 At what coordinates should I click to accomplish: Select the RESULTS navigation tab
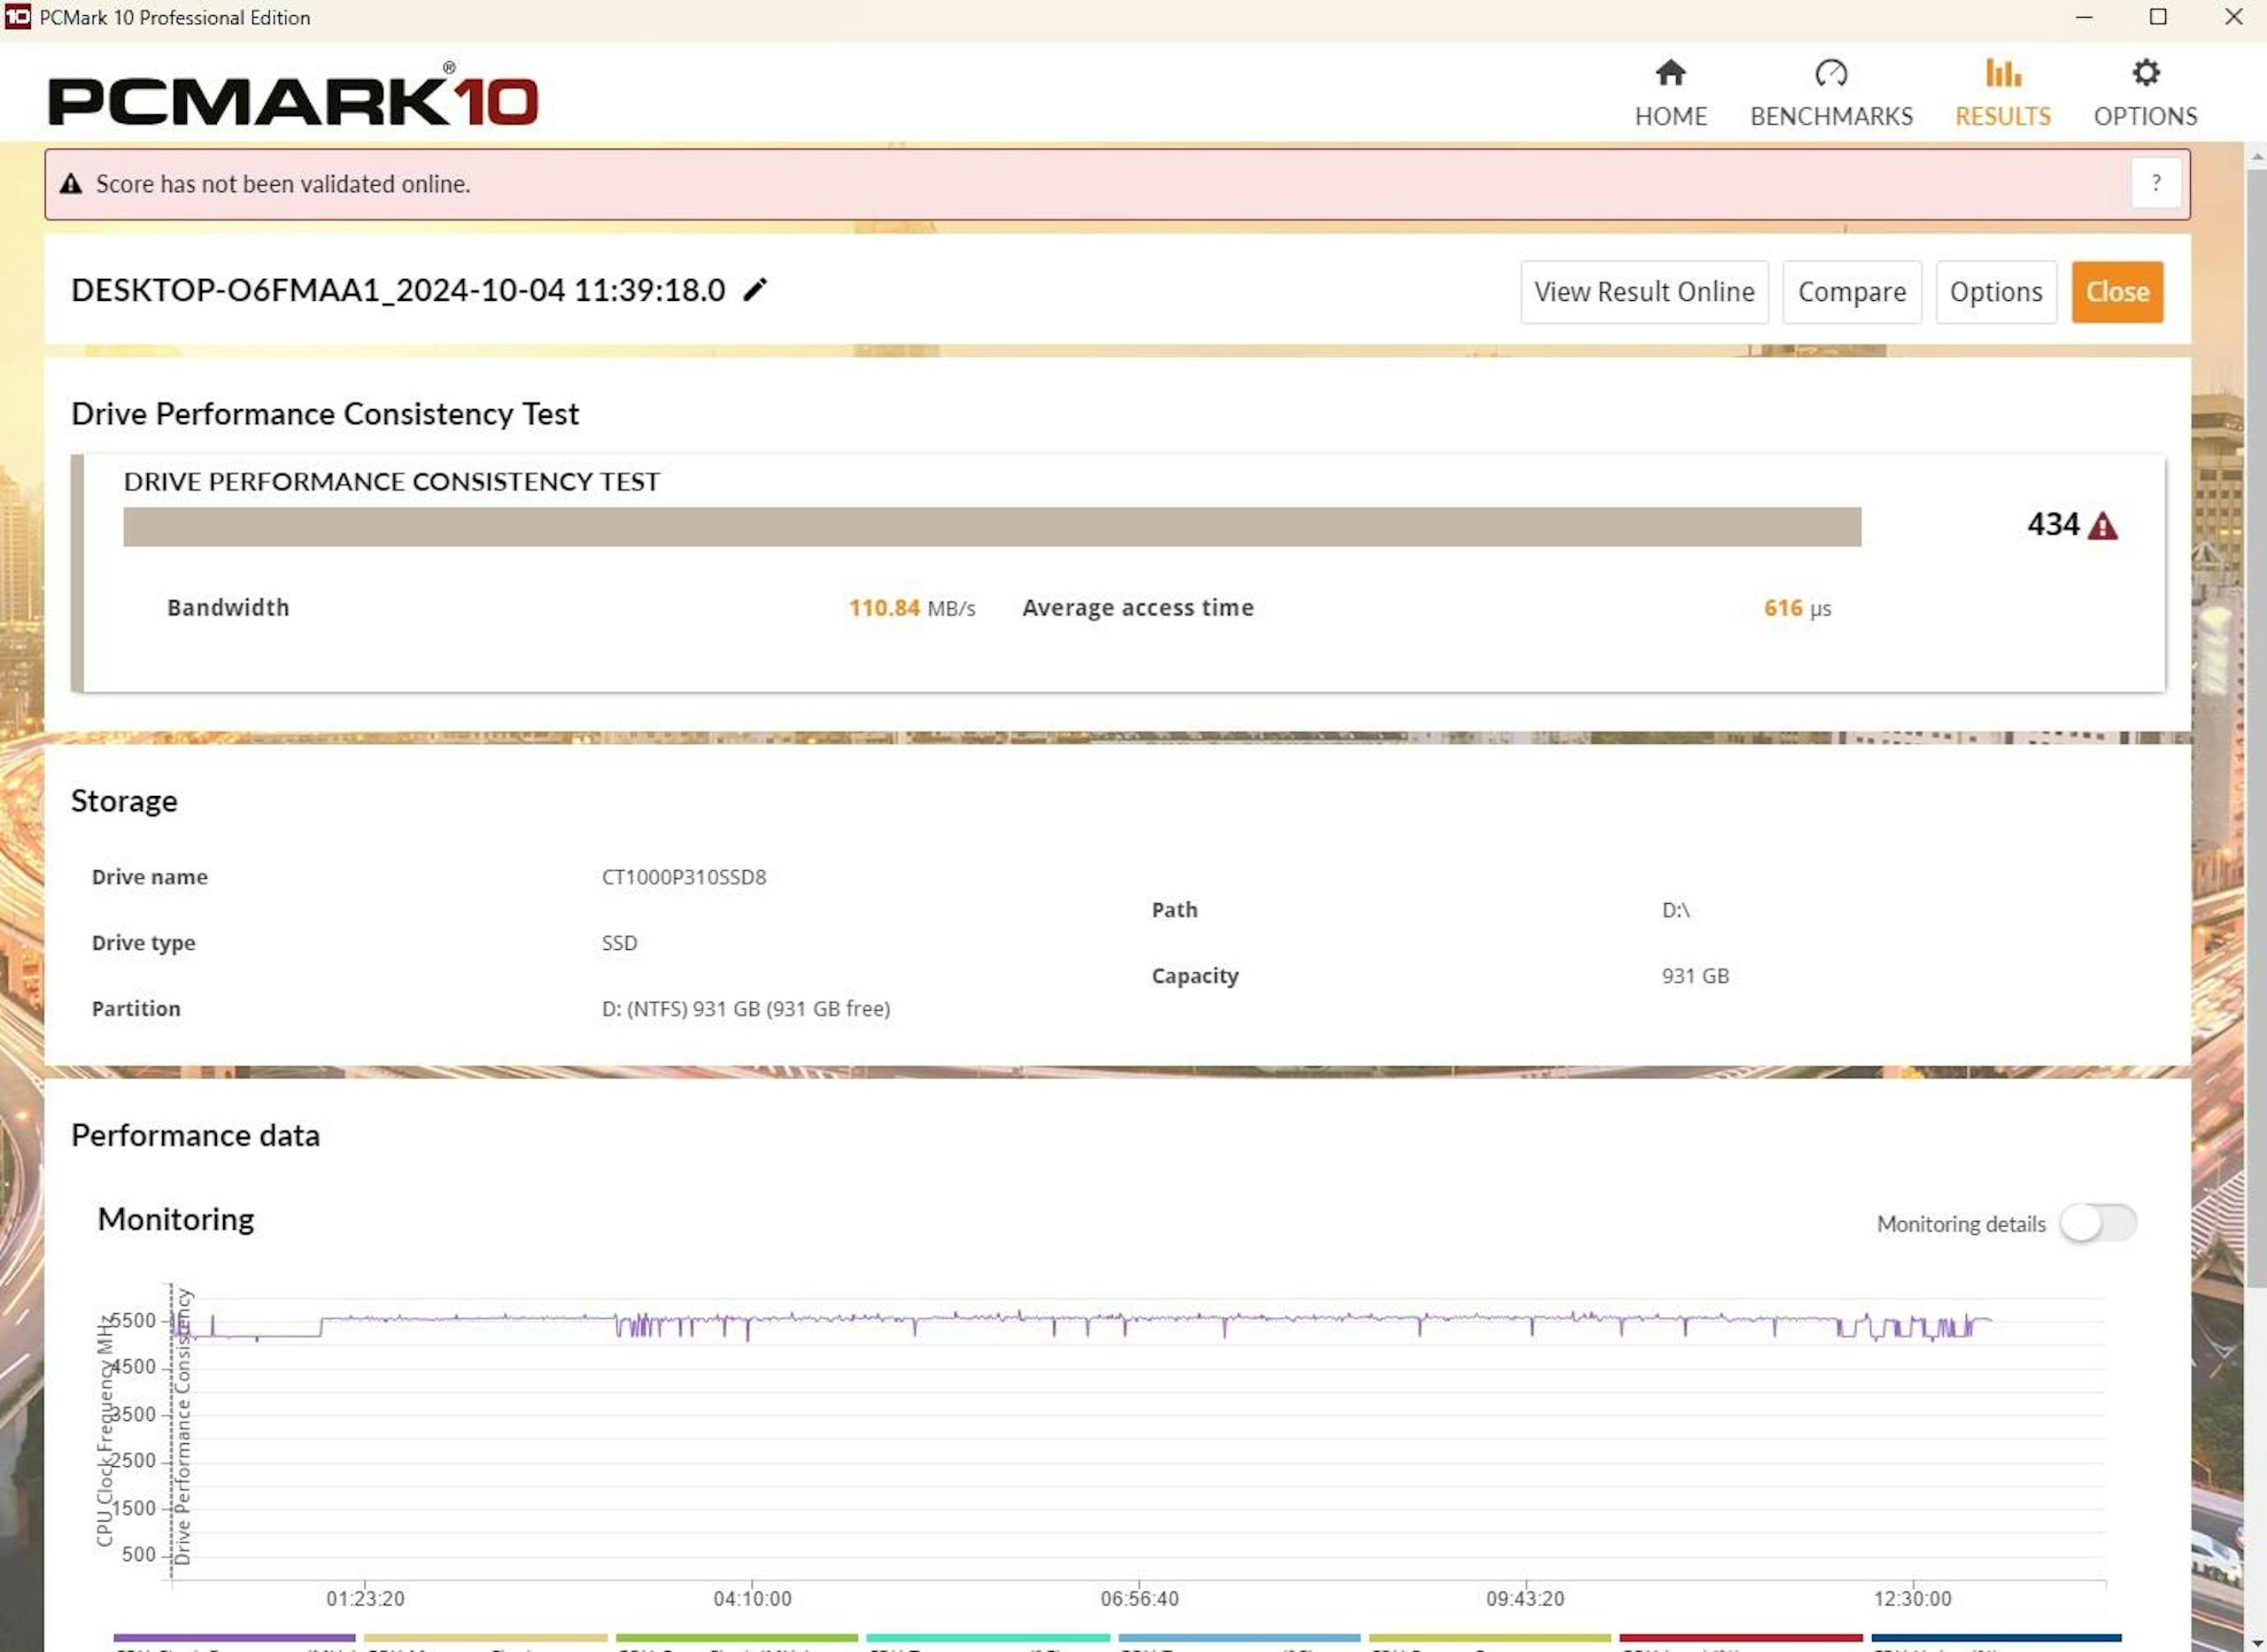click(x=2002, y=93)
